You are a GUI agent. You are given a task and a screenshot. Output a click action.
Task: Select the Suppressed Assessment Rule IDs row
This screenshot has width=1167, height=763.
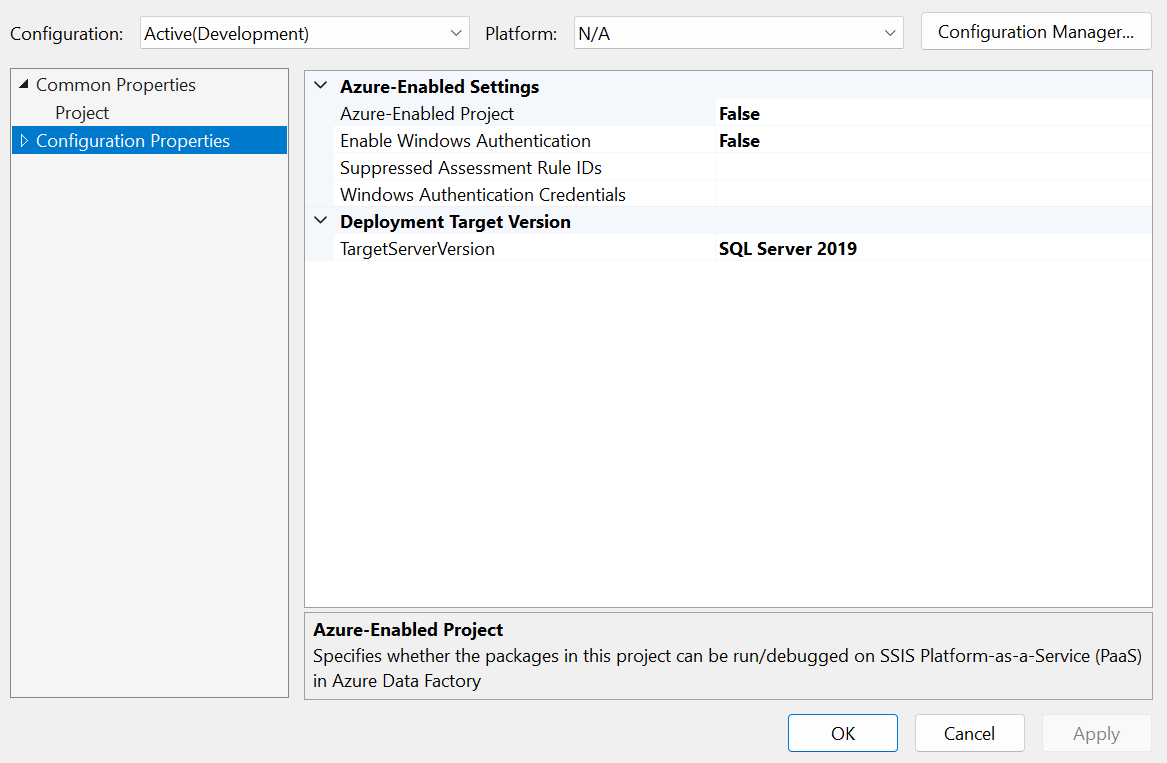[x=470, y=168]
